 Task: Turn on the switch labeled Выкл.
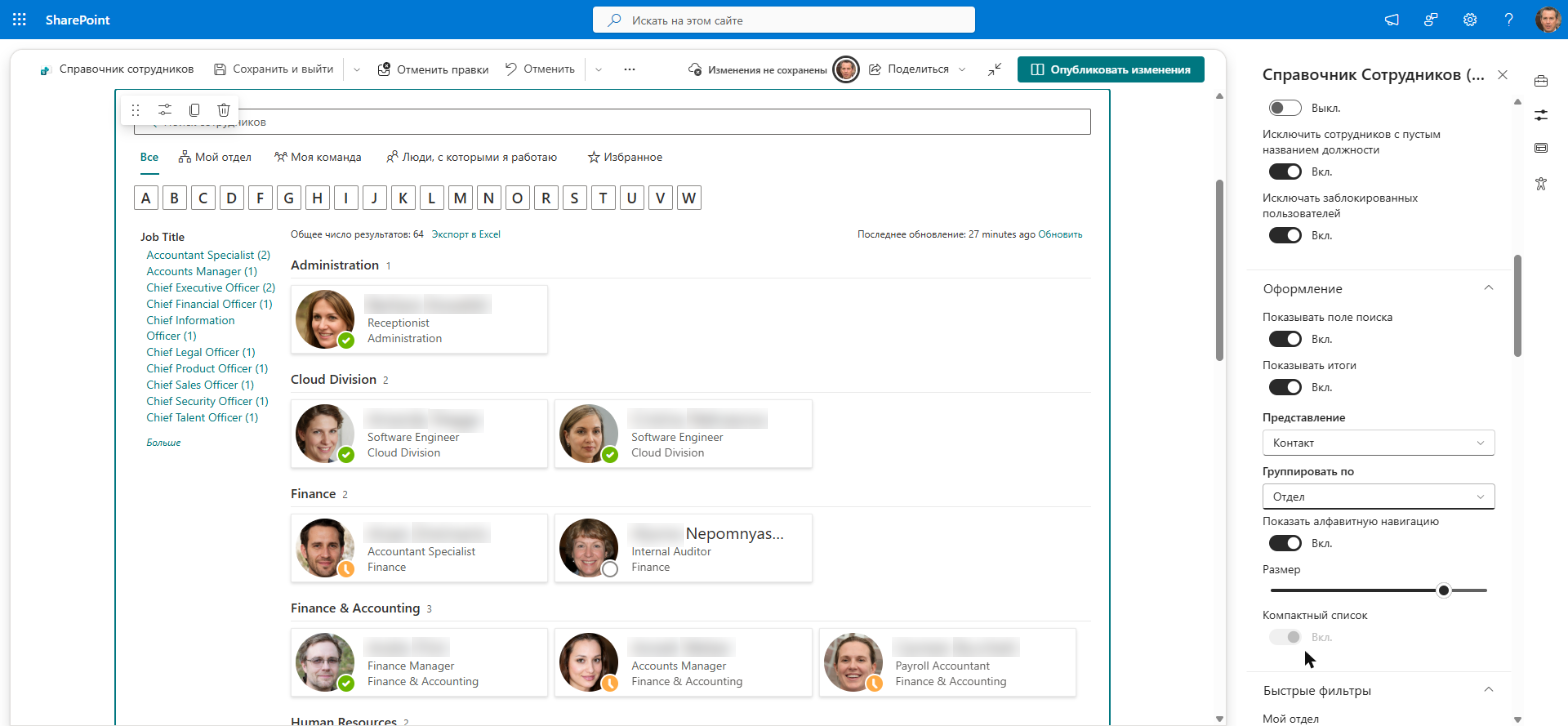pos(1285,107)
